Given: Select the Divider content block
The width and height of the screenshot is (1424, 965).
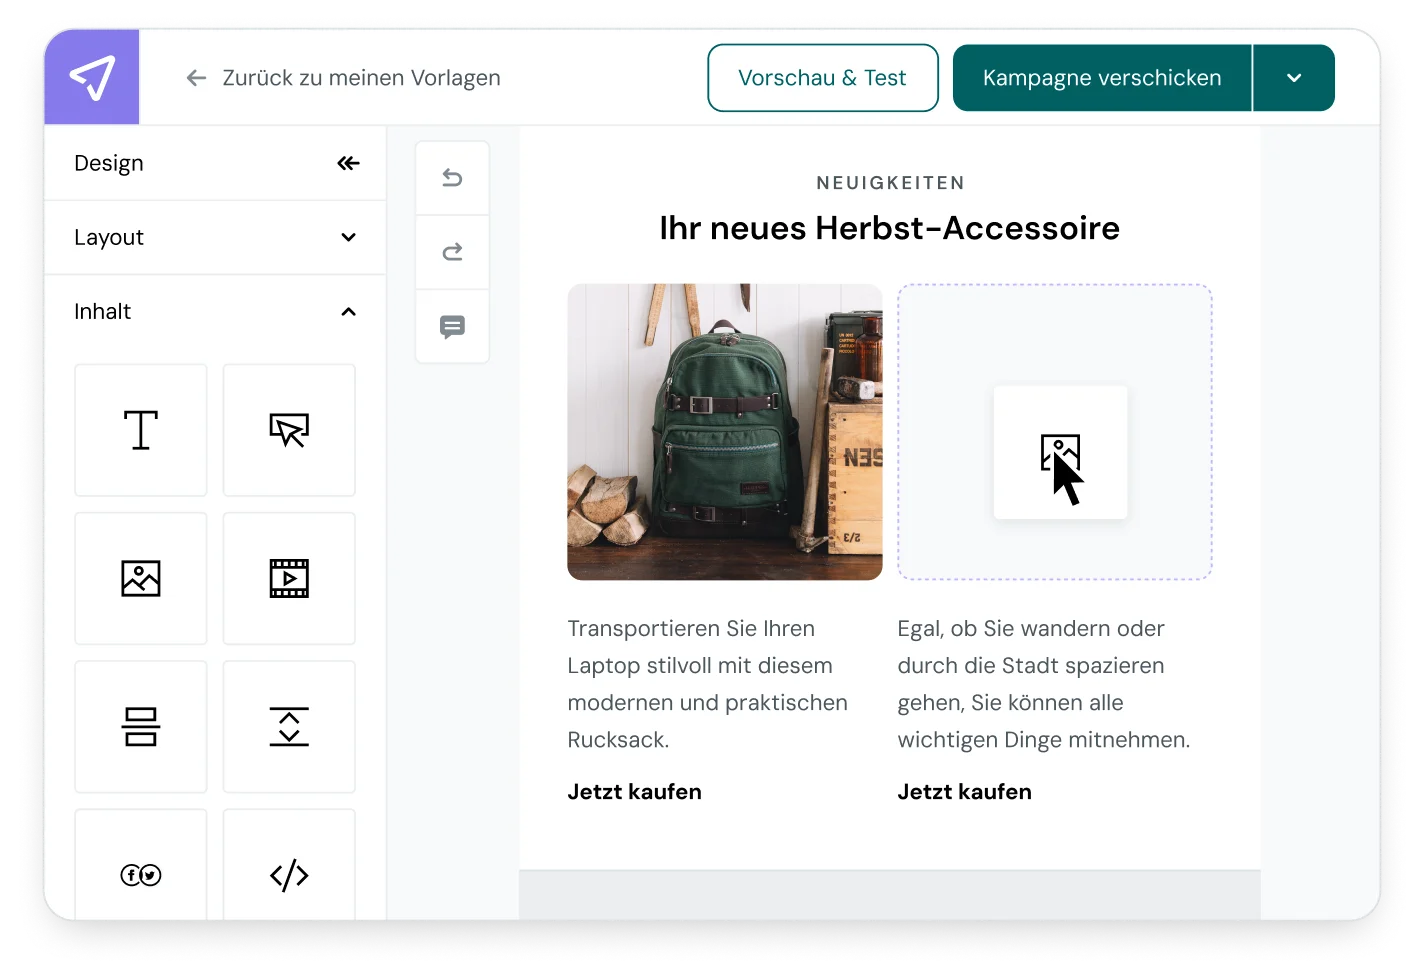Looking at the screenshot, I should pyautogui.click(x=141, y=727).
